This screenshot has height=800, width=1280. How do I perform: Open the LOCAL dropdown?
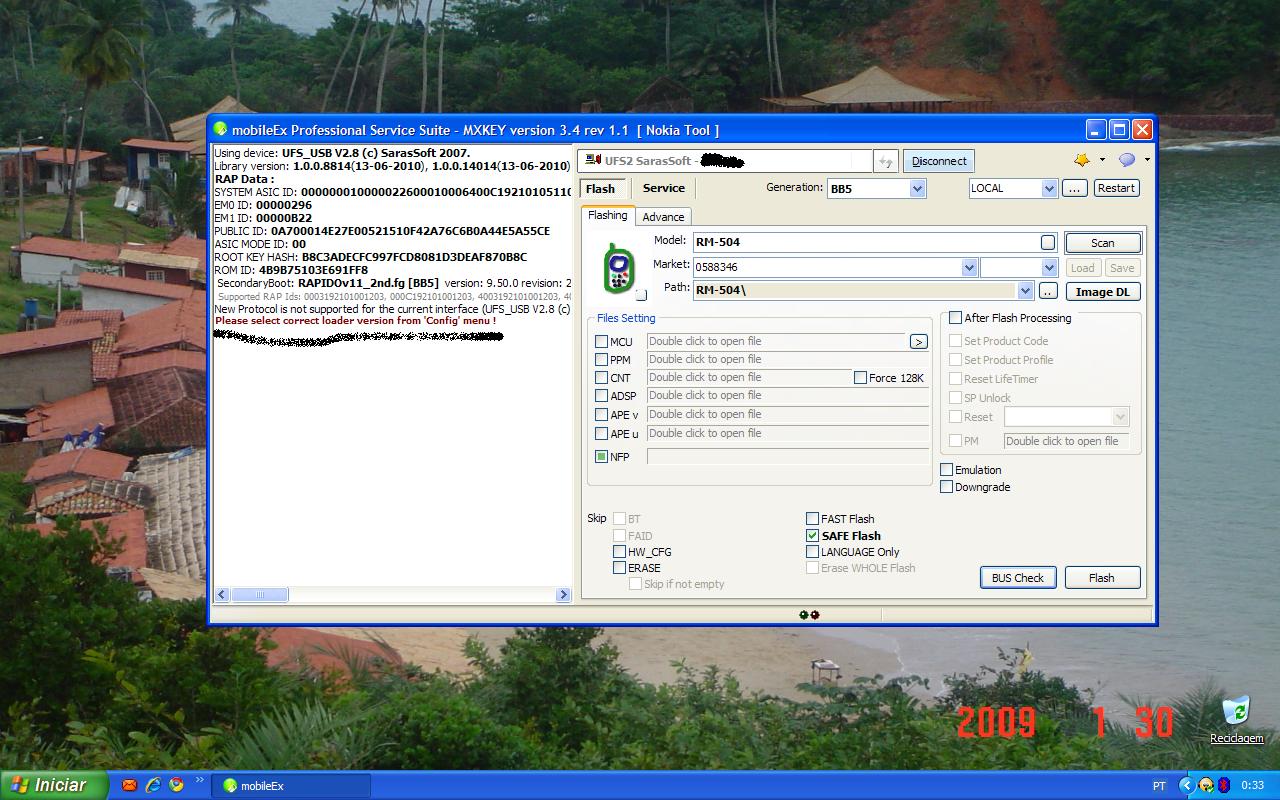click(x=1048, y=188)
